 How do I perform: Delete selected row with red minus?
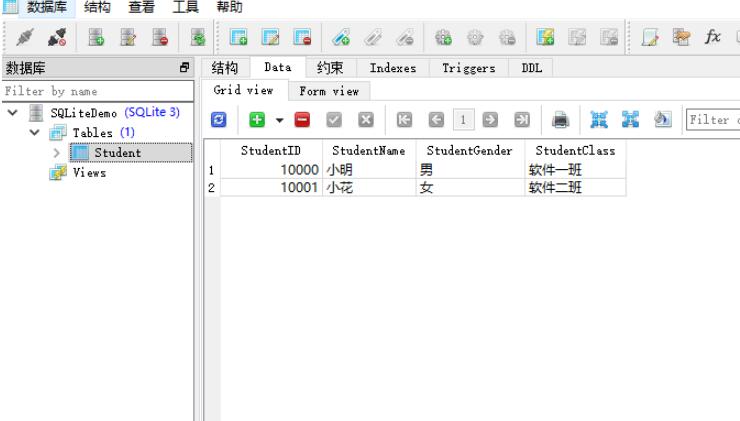click(x=302, y=120)
